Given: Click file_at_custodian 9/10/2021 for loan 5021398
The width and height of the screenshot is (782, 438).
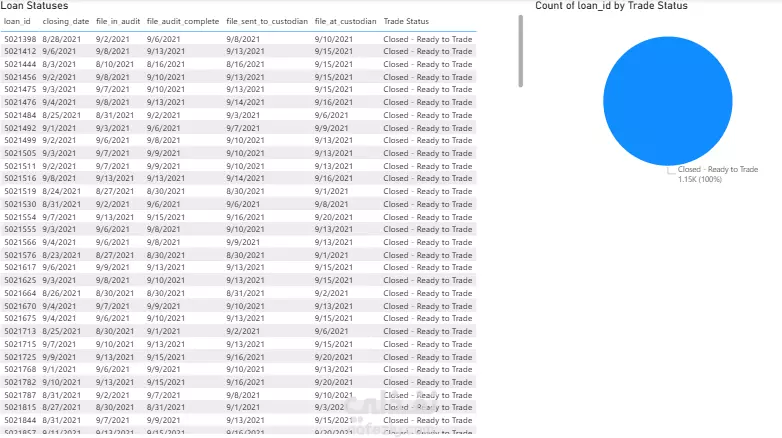Looking at the screenshot, I should point(334,39).
